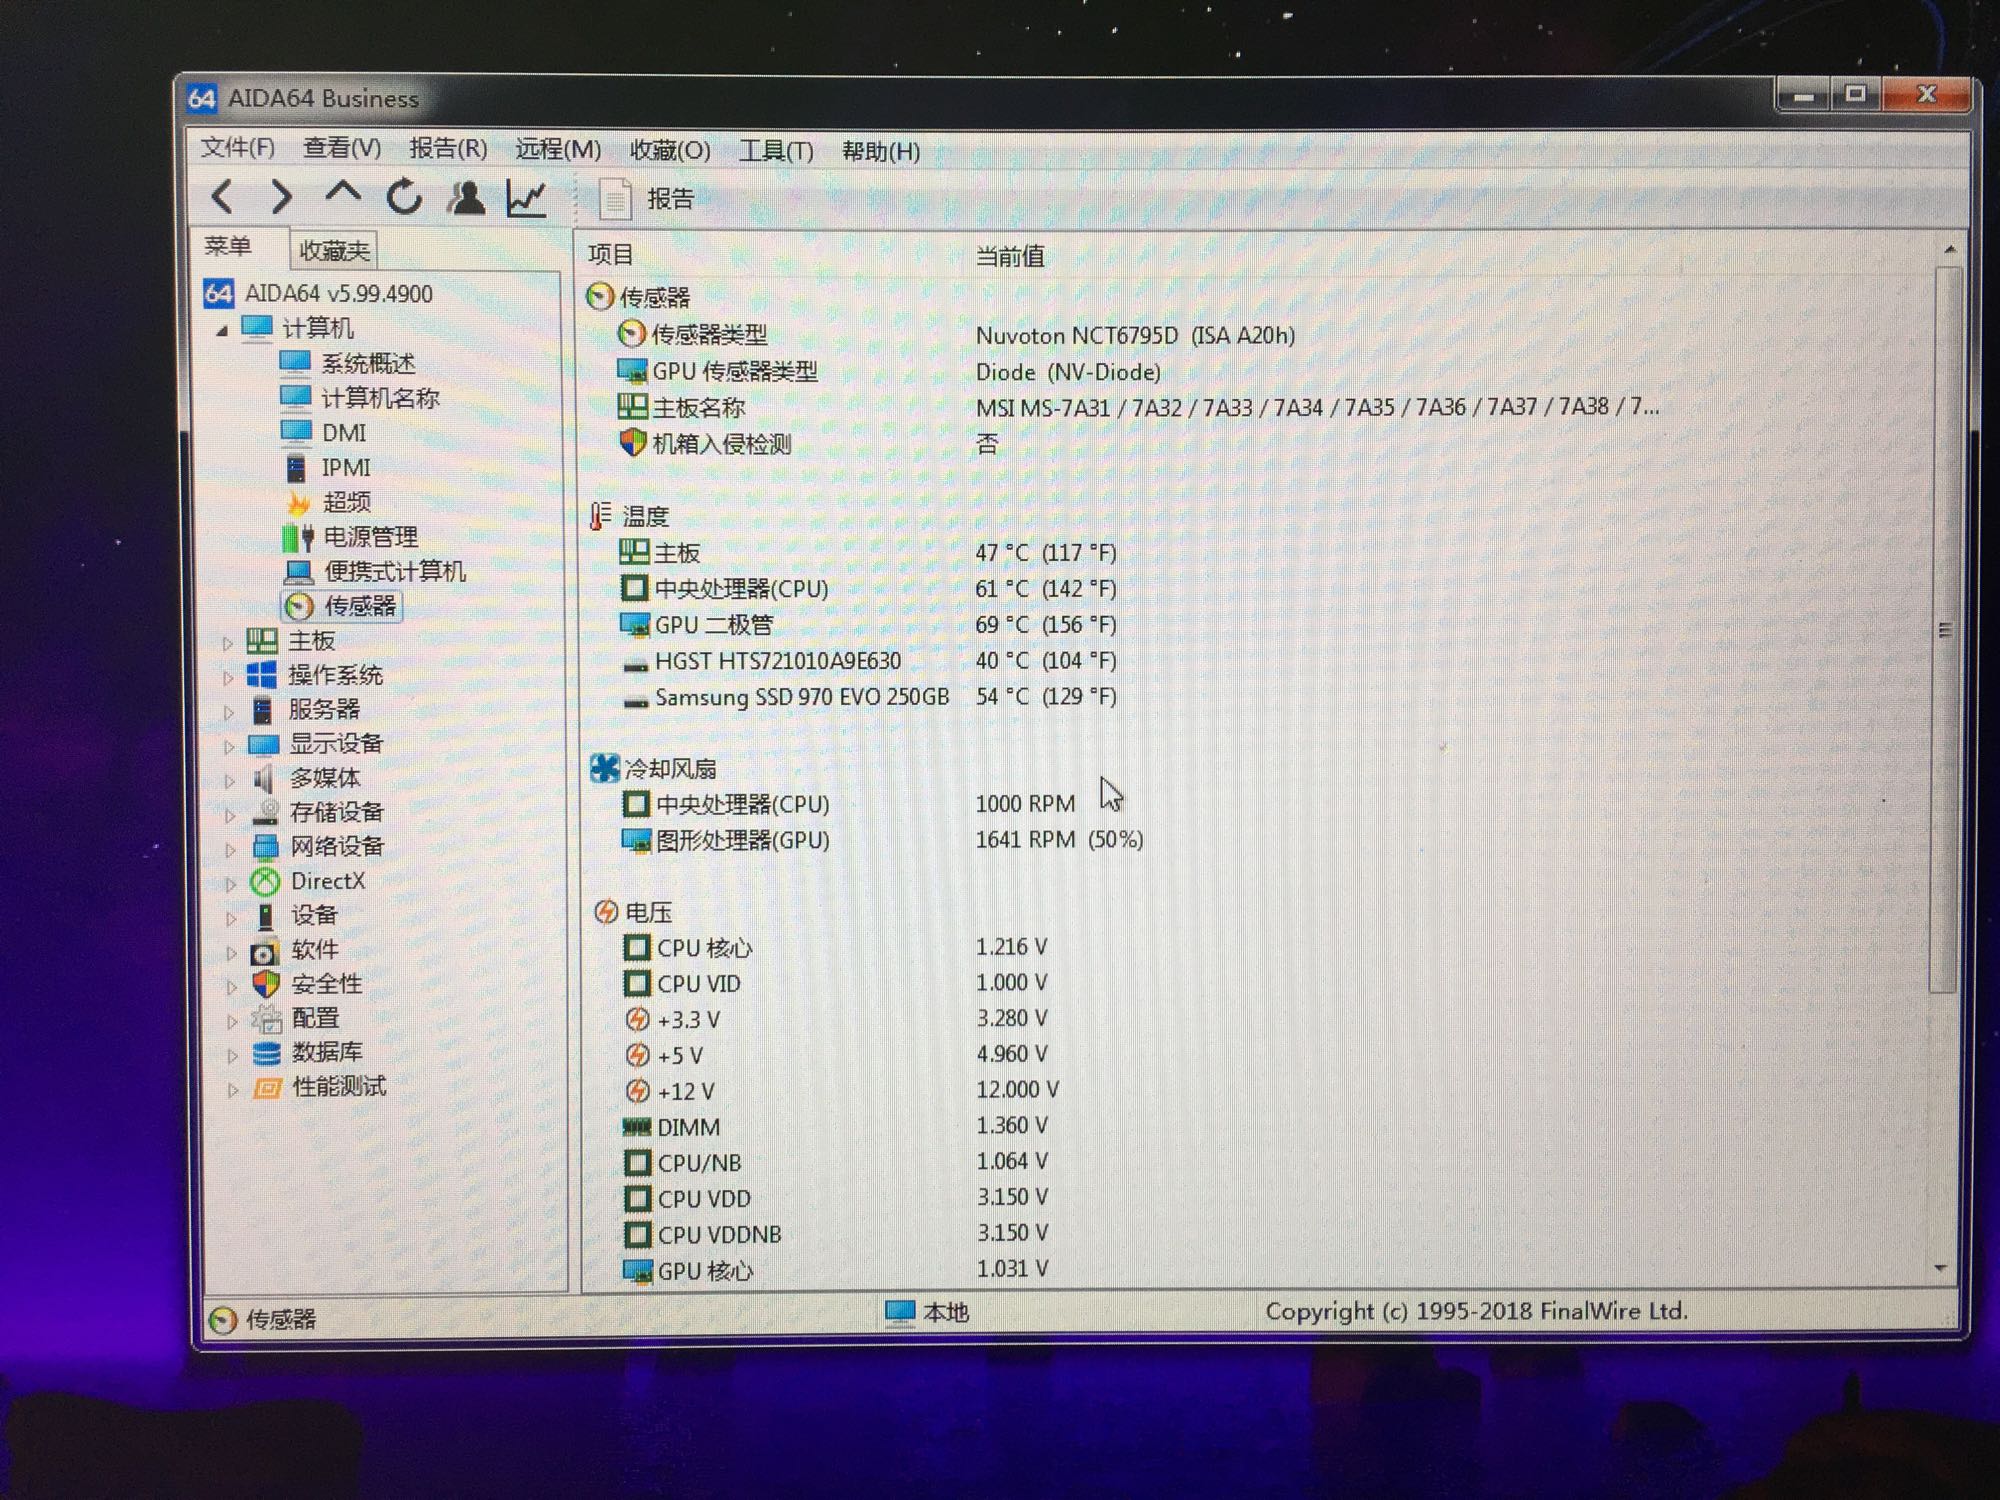Click the 温度 thermometer section icon
Image resolution: width=2000 pixels, height=1500 pixels.
600,516
